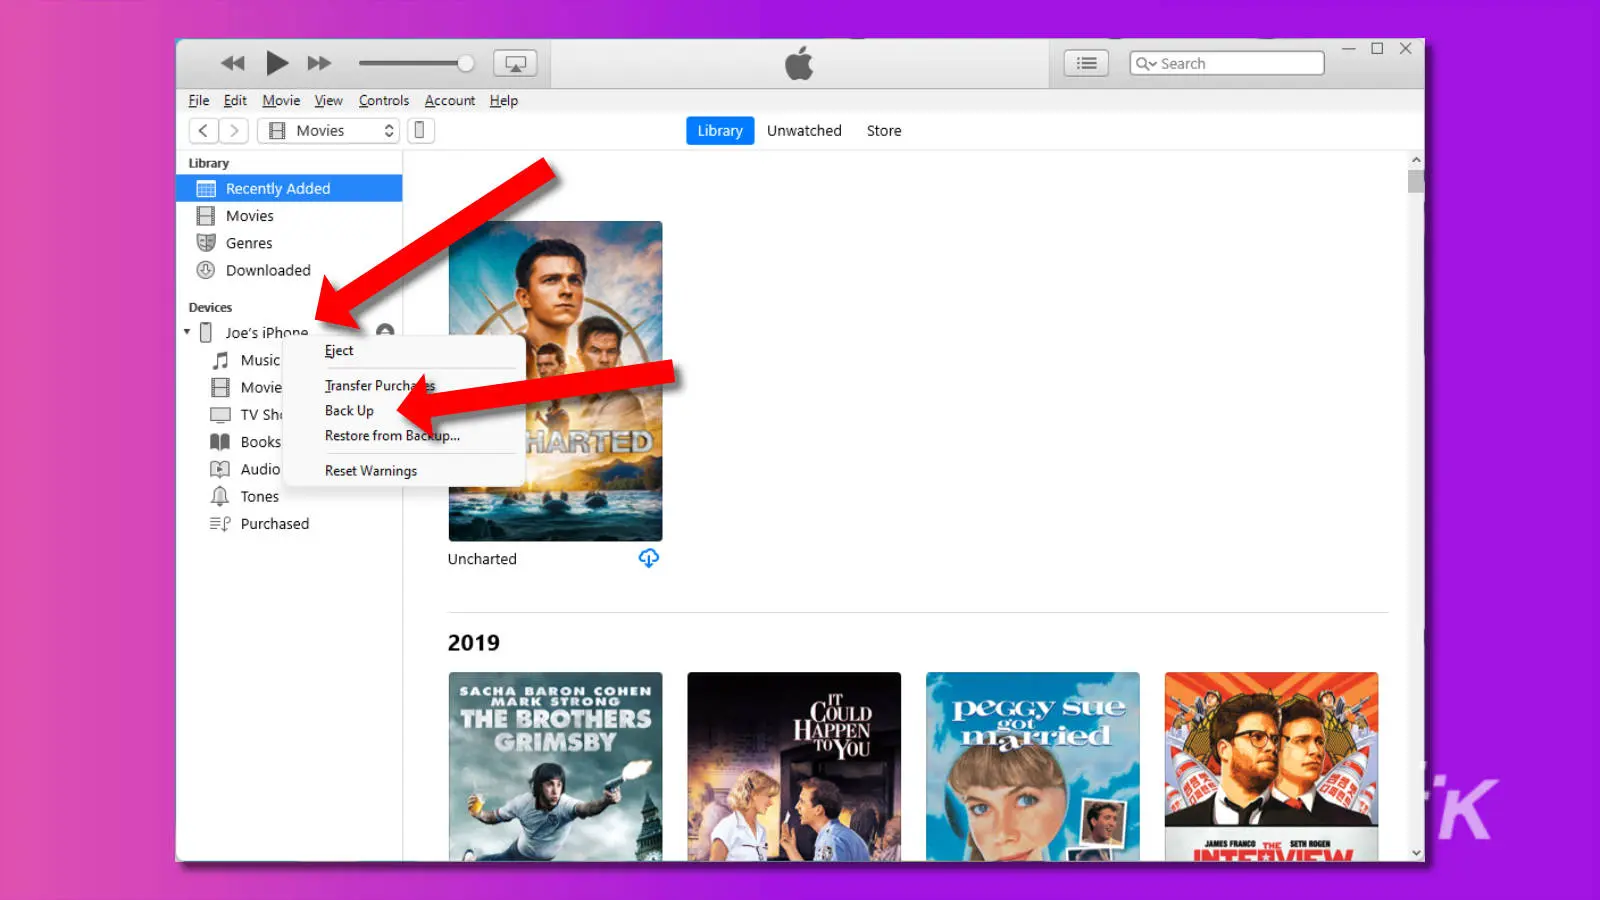
Task: Open the View menu
Action: click(329, 100)
